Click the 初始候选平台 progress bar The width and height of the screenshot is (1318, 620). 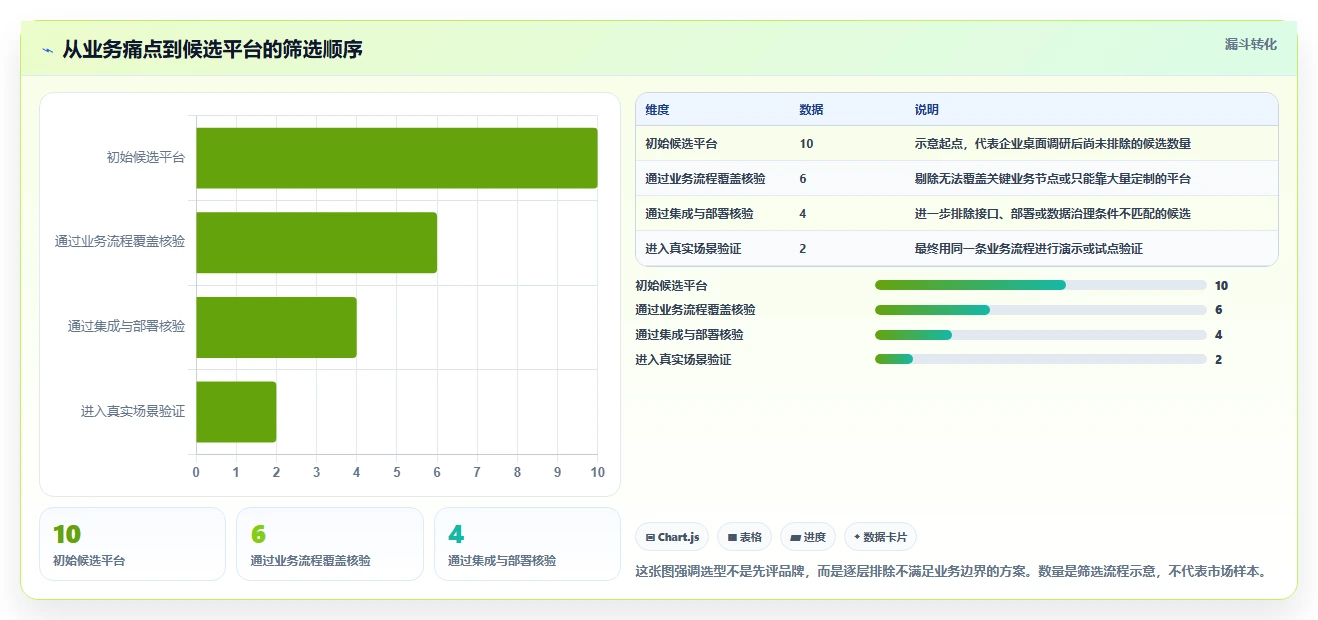point(1040,285)
